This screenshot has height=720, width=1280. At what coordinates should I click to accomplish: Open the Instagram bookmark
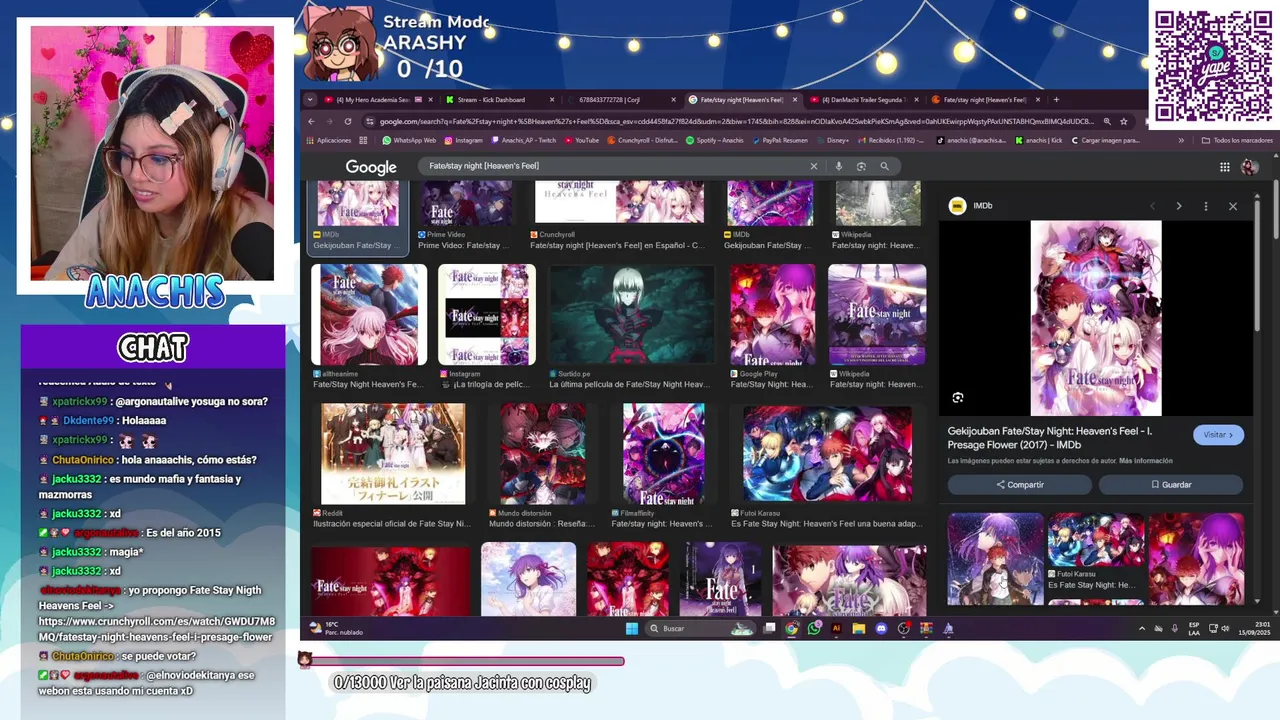pos(463,140)
